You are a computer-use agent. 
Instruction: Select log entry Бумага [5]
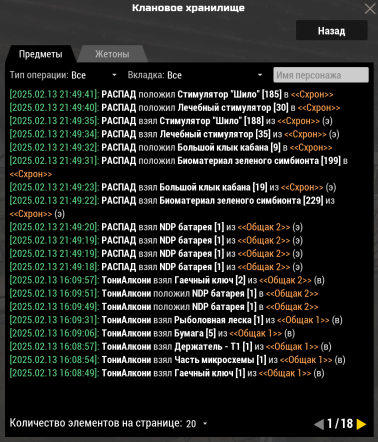click(x=152, y=333)
